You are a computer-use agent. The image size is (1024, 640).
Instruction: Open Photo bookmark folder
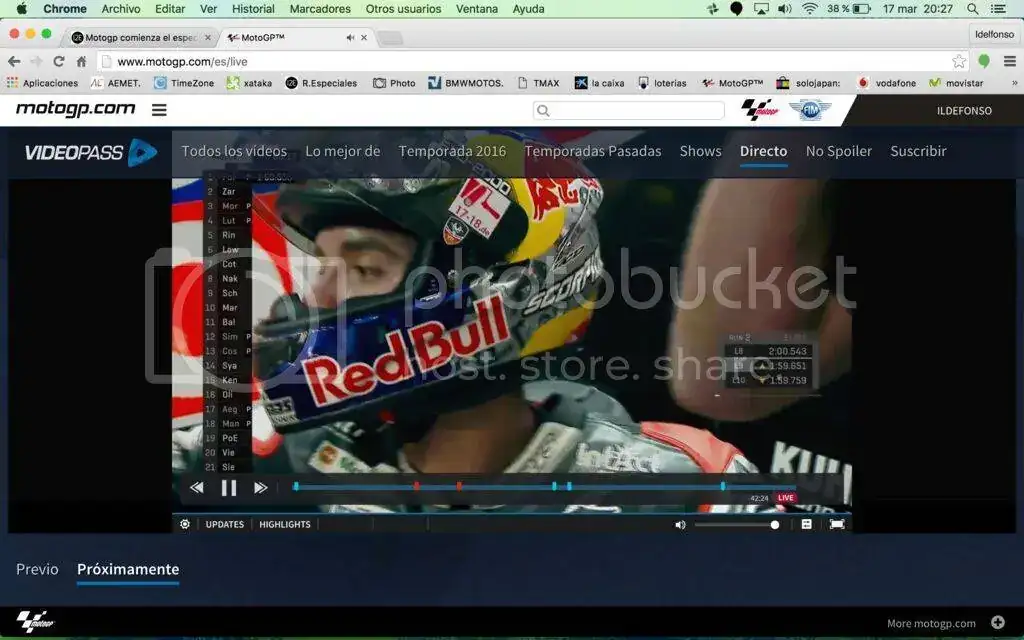394,83
